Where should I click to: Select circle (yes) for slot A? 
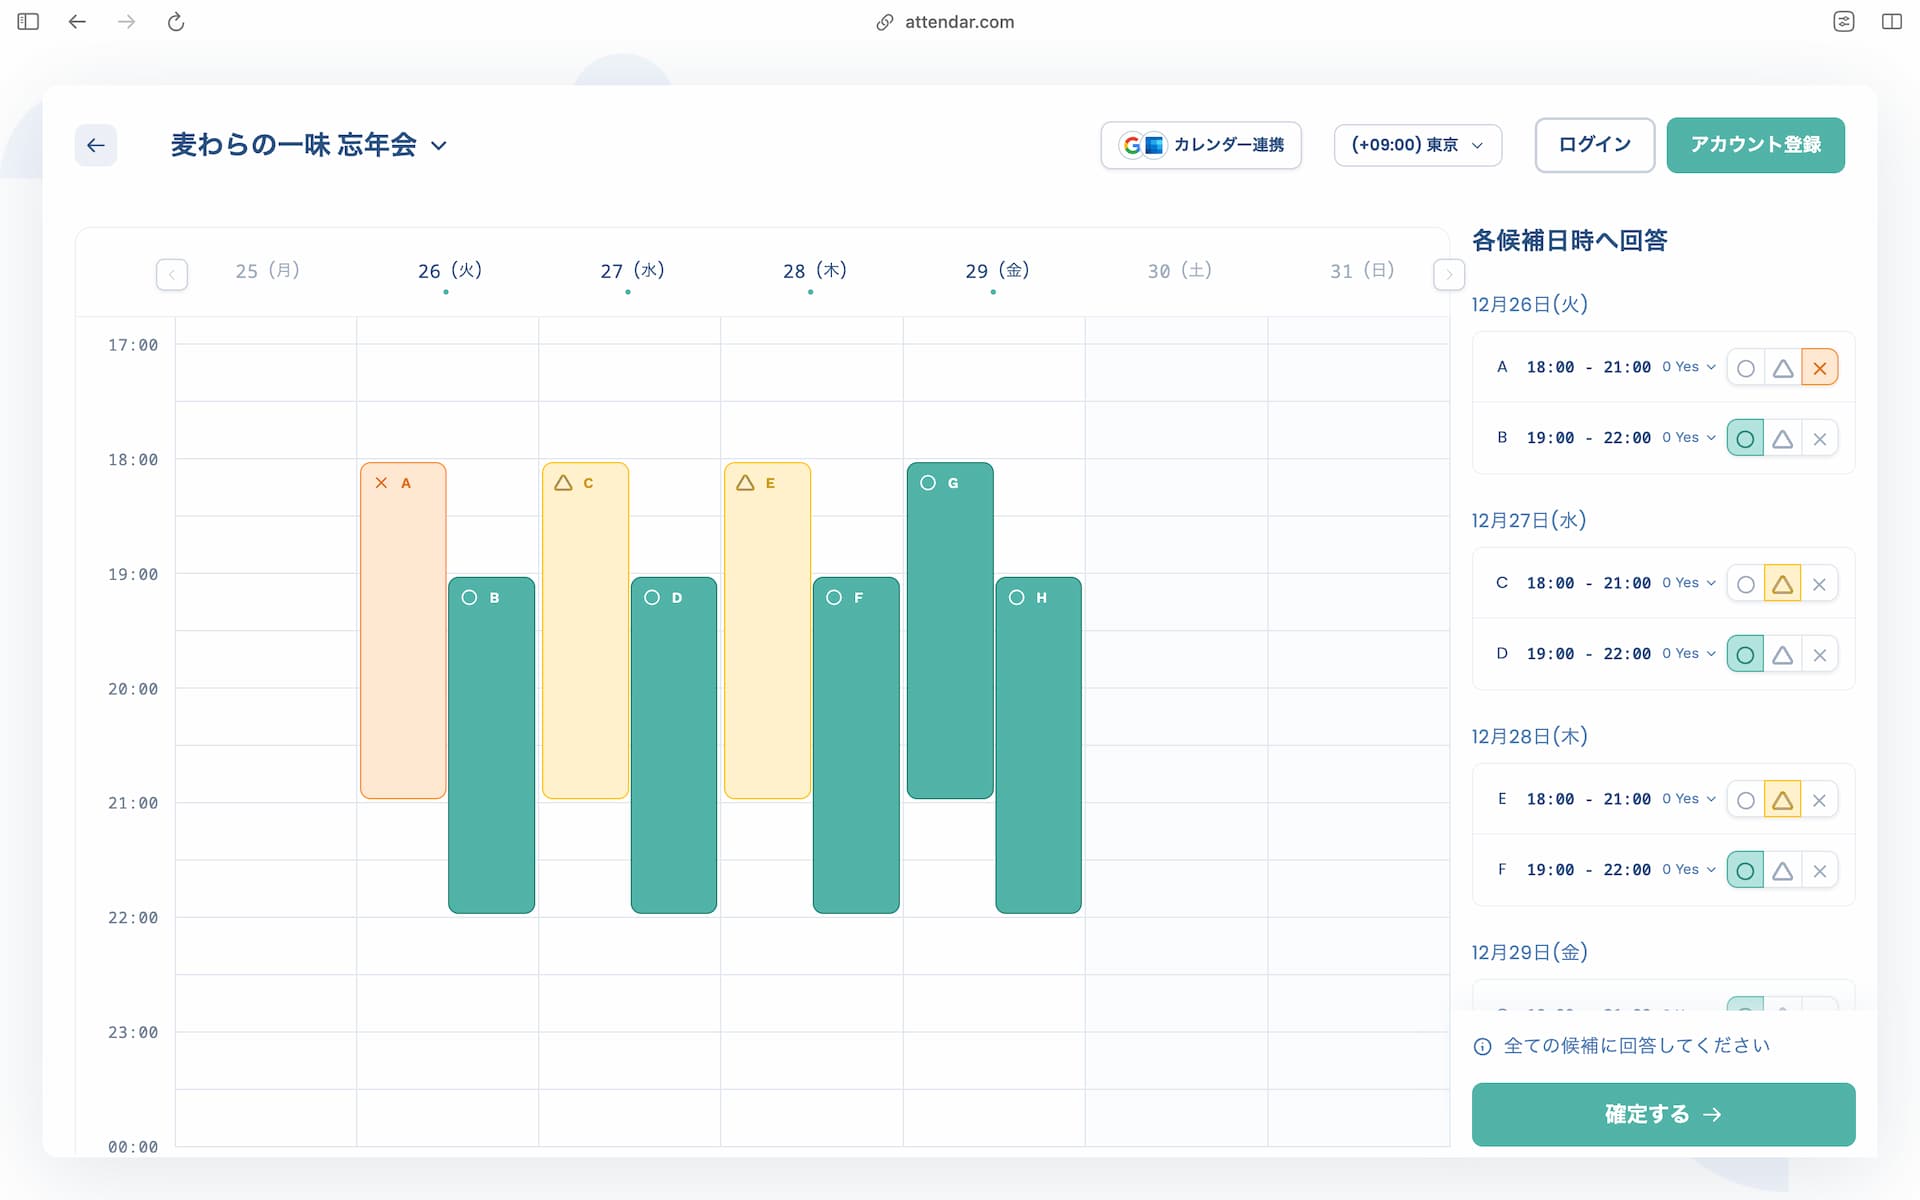point(1745,368)
